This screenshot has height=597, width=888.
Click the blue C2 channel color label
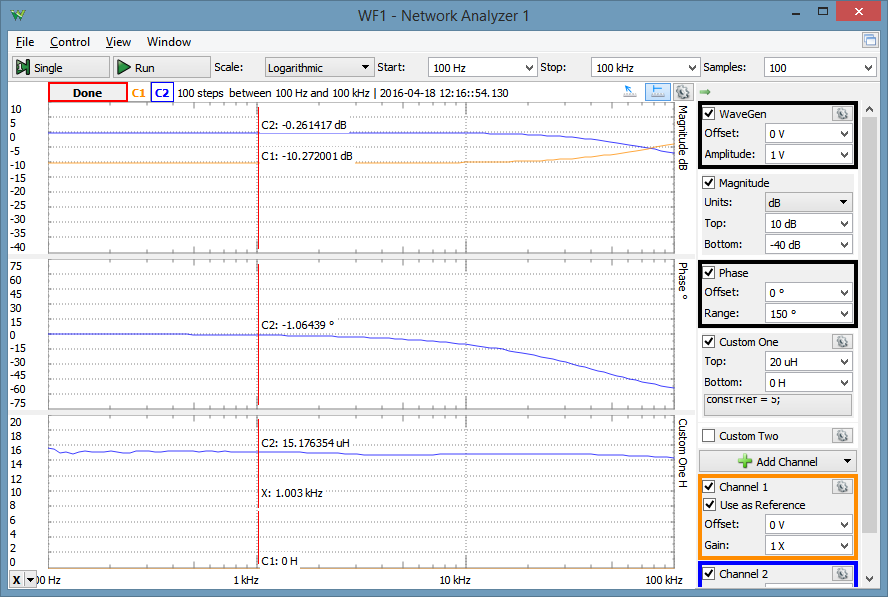(162, 93)
